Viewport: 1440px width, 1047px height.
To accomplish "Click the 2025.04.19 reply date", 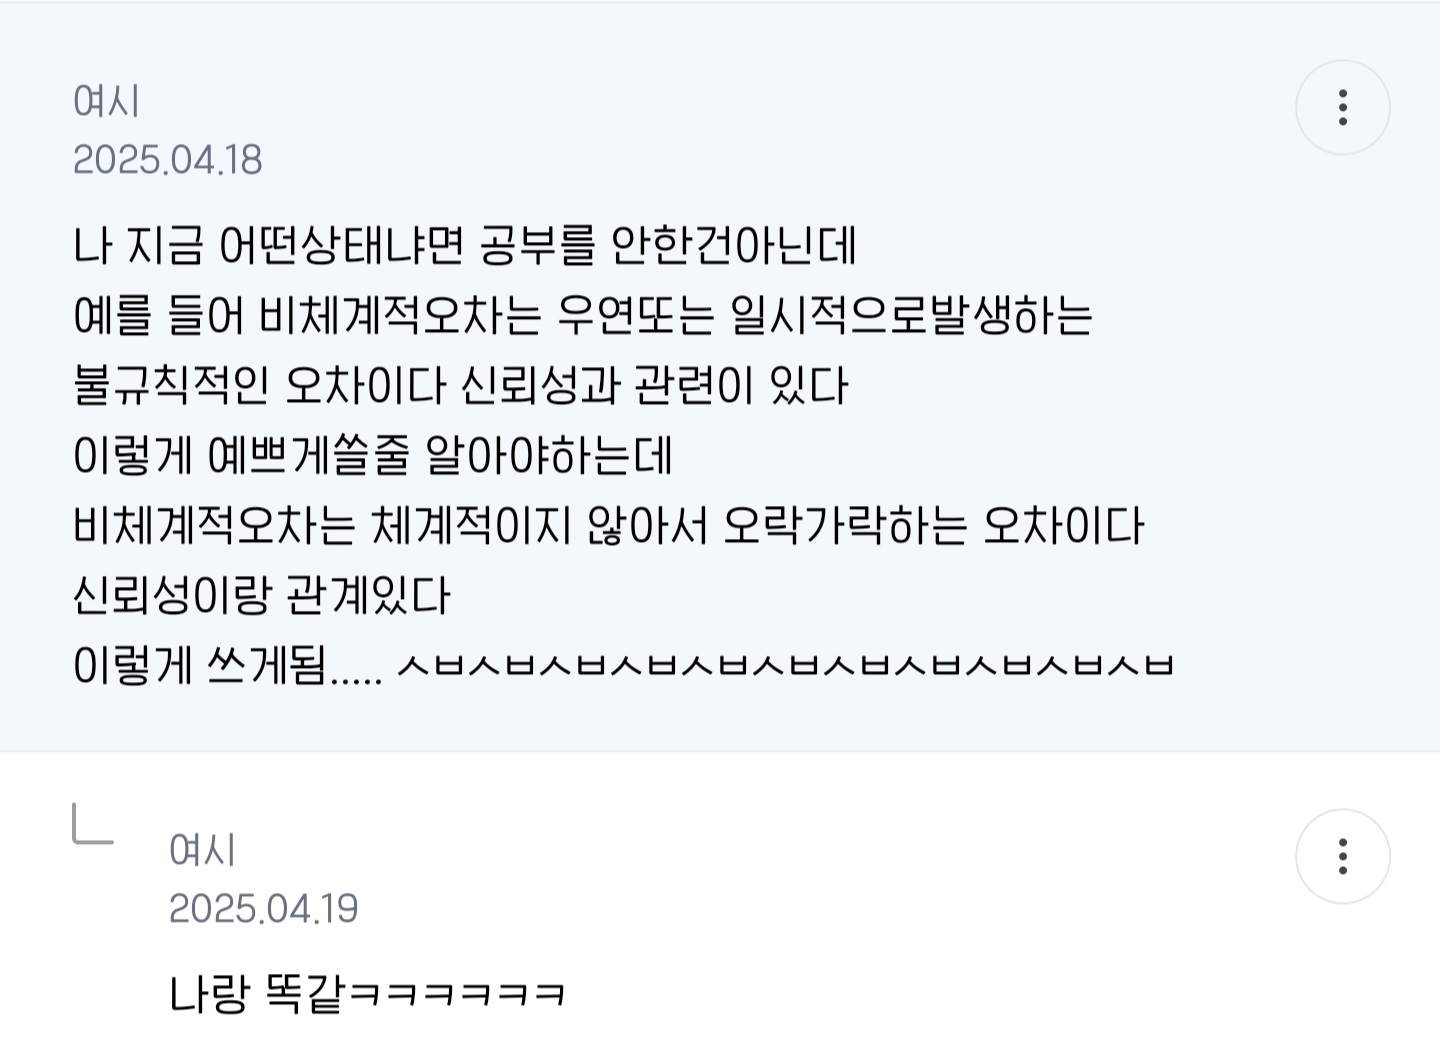I will tap(263, 909).
